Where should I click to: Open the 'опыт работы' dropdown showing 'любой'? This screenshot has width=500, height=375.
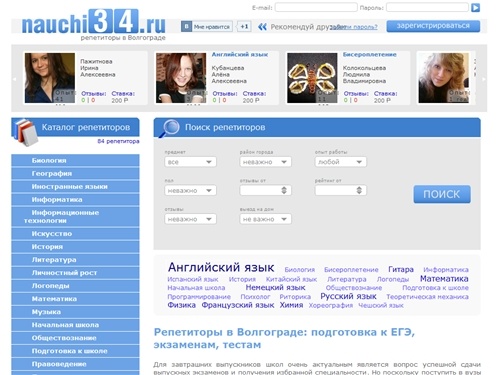tap(341, 162)
